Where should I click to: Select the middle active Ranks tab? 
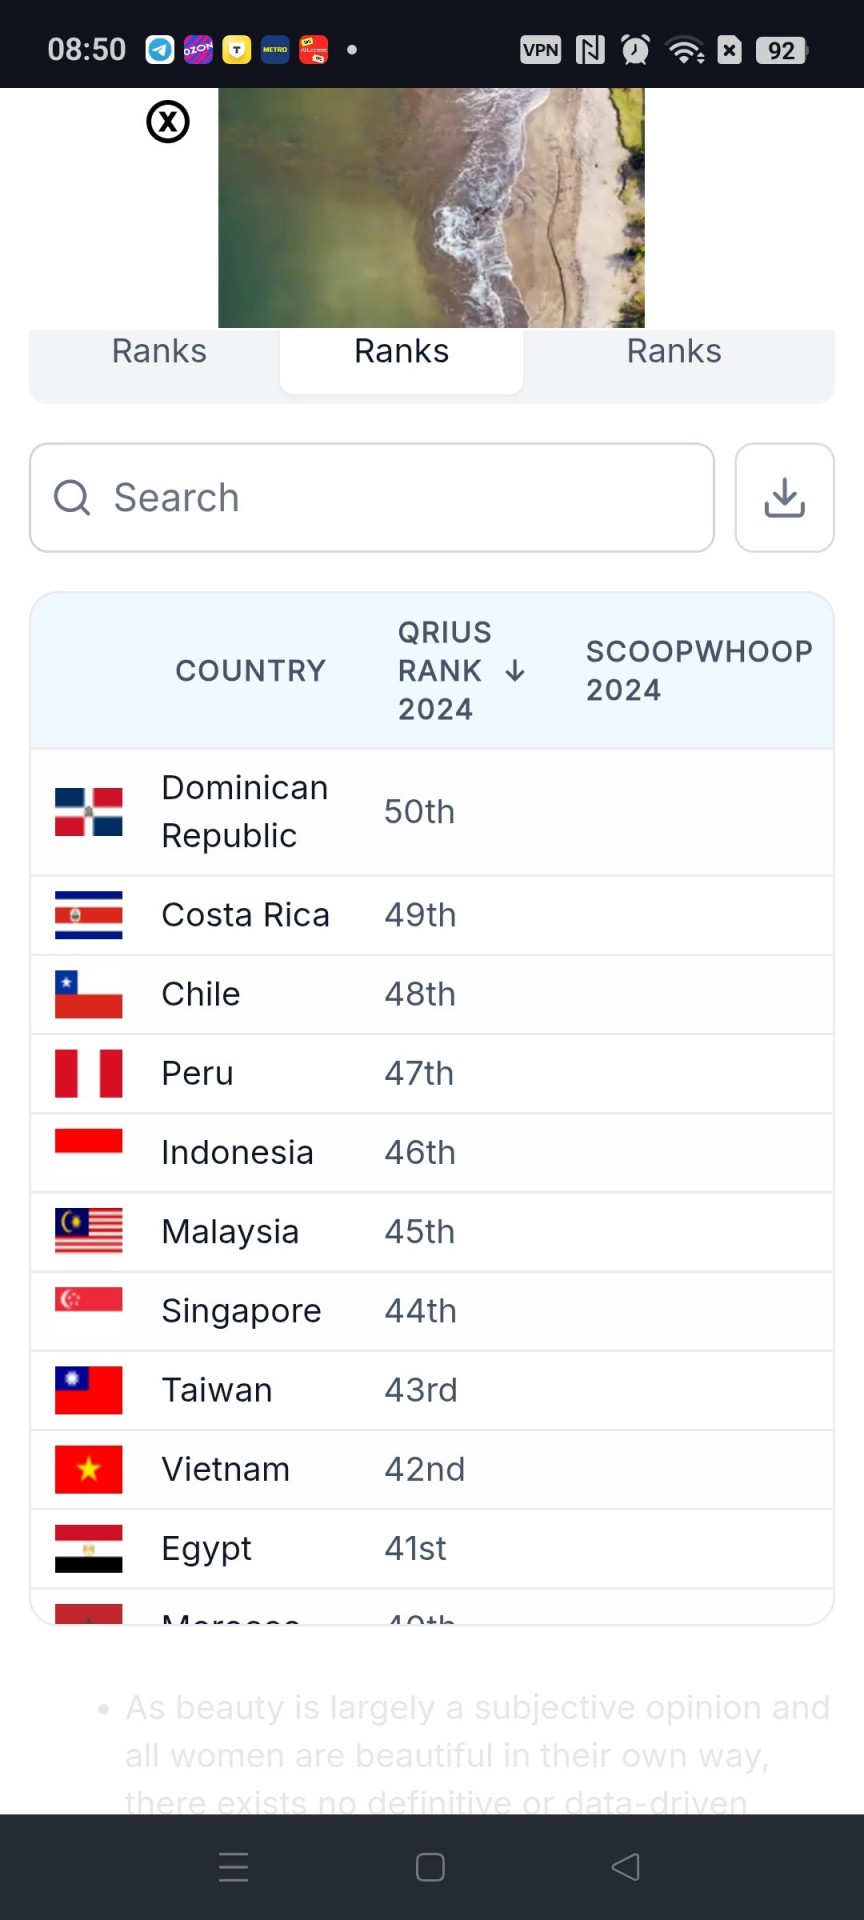pos(401,358)
